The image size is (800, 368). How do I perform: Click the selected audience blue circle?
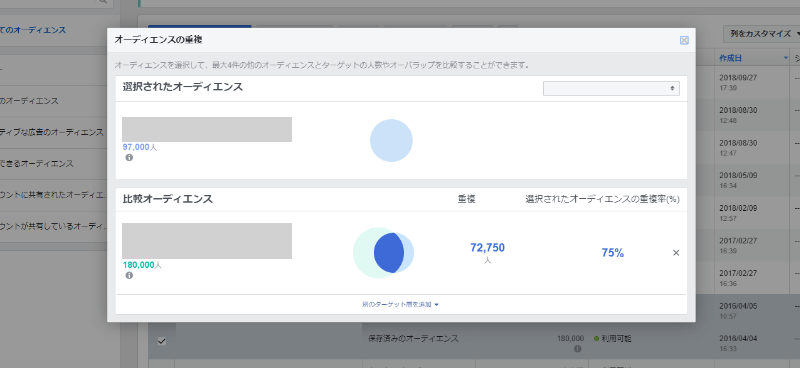click(391, 140)
